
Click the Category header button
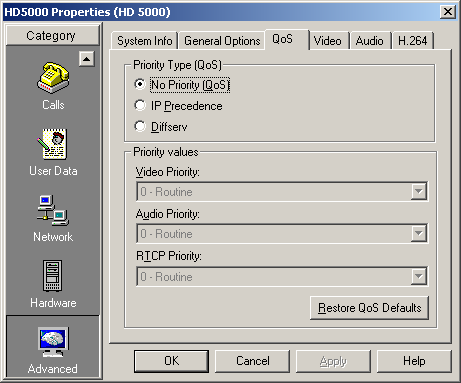click(x=53, y=35)
